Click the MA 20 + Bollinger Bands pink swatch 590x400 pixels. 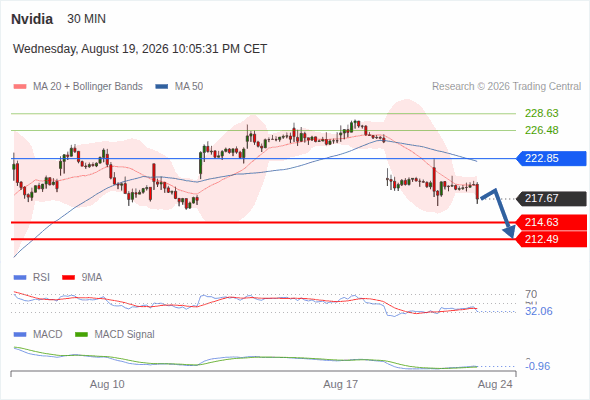click(x=20, y=87)
